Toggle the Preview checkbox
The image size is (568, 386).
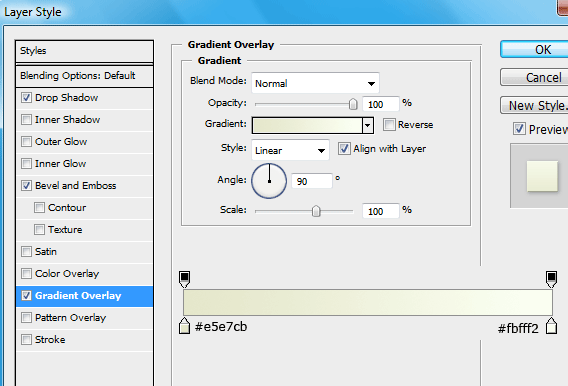pos(519,129)
